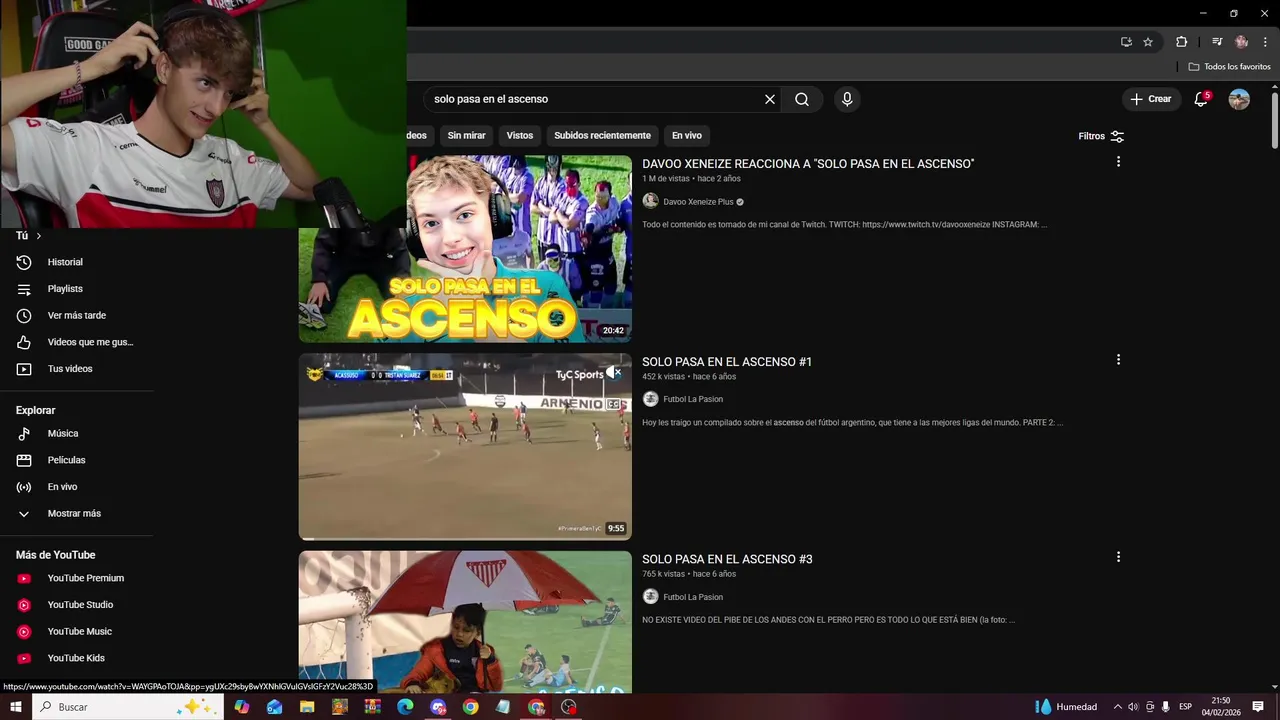This screenshot has height=720, width=1280.
Task: Visit Futbol La Pasion channel under video #1
Action: point(693,399)
